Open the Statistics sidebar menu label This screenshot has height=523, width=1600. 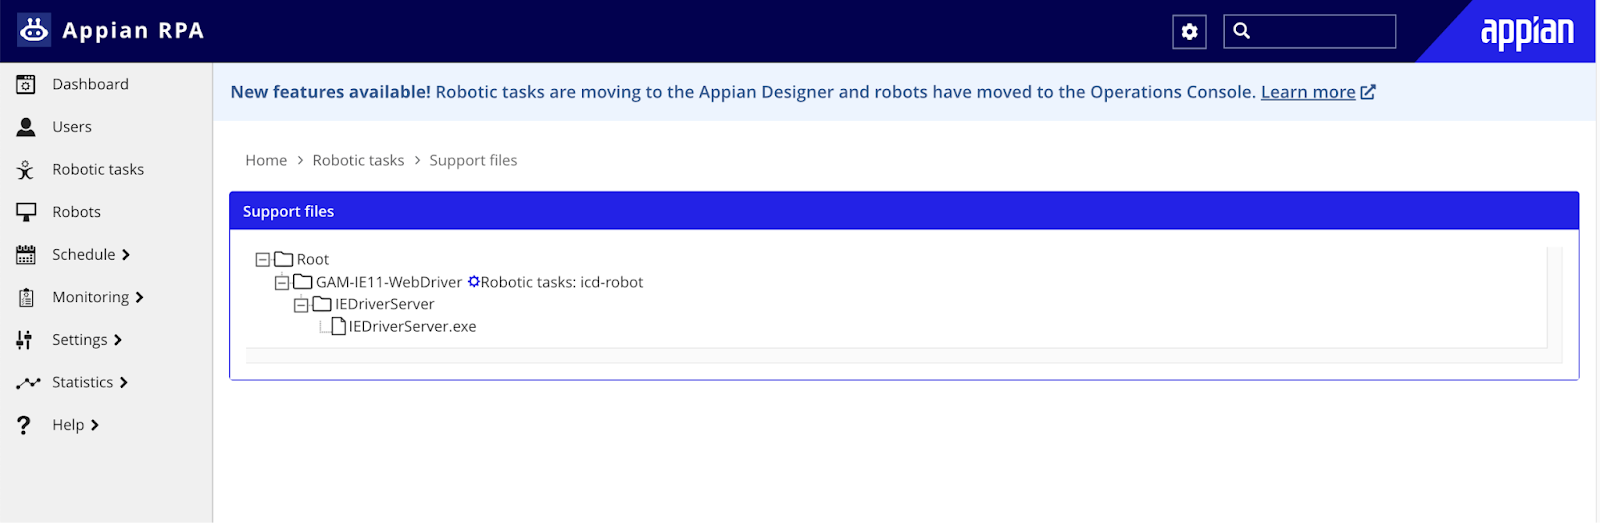82,382
